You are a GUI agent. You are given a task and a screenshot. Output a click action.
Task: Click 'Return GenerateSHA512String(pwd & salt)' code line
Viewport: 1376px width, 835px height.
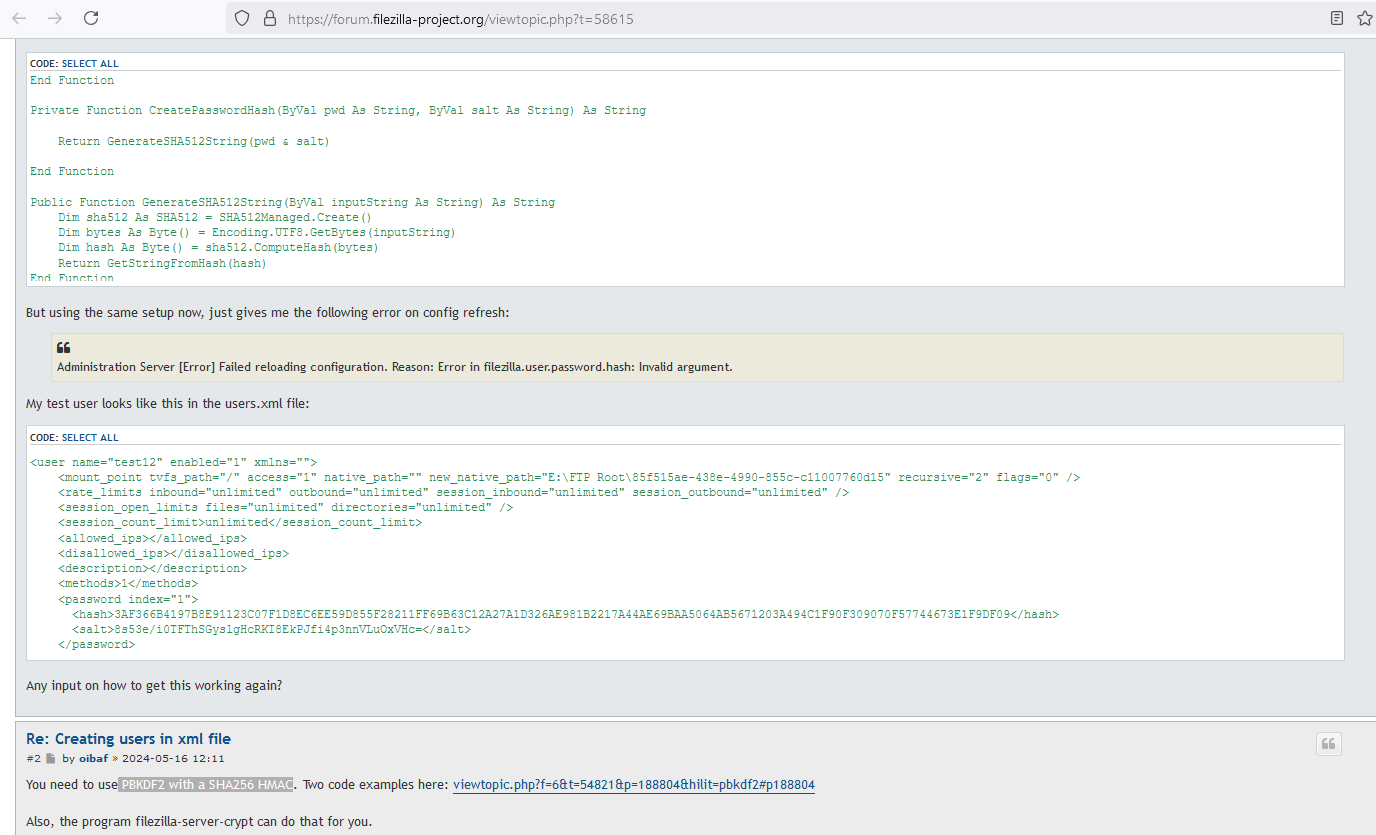point(193,141)
